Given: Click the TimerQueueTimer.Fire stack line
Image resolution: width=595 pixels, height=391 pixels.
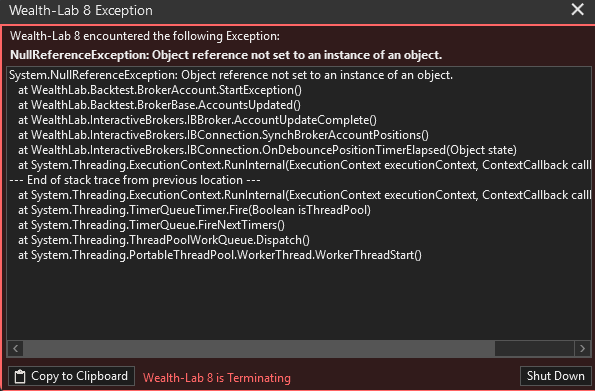Looking at the screenshot, I should pyautogui.click(x=194, y=210).
